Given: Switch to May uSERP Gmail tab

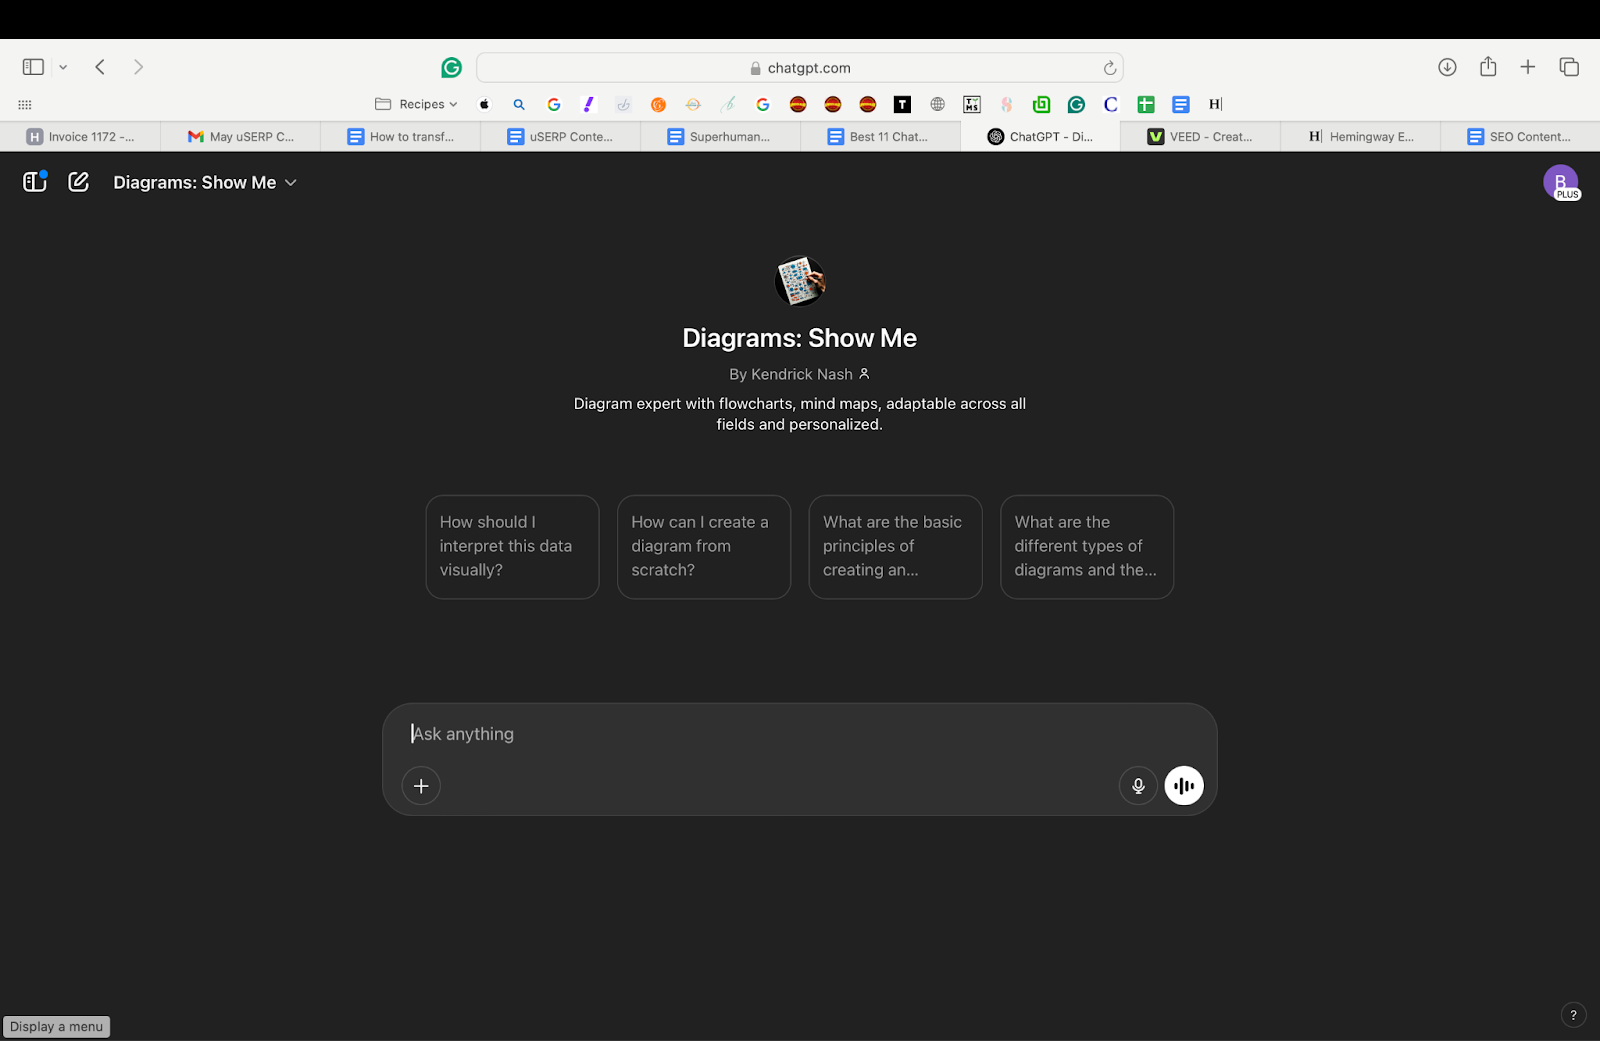Looking at the screenshot, I should pyautogui.click(x=240, y=137).
